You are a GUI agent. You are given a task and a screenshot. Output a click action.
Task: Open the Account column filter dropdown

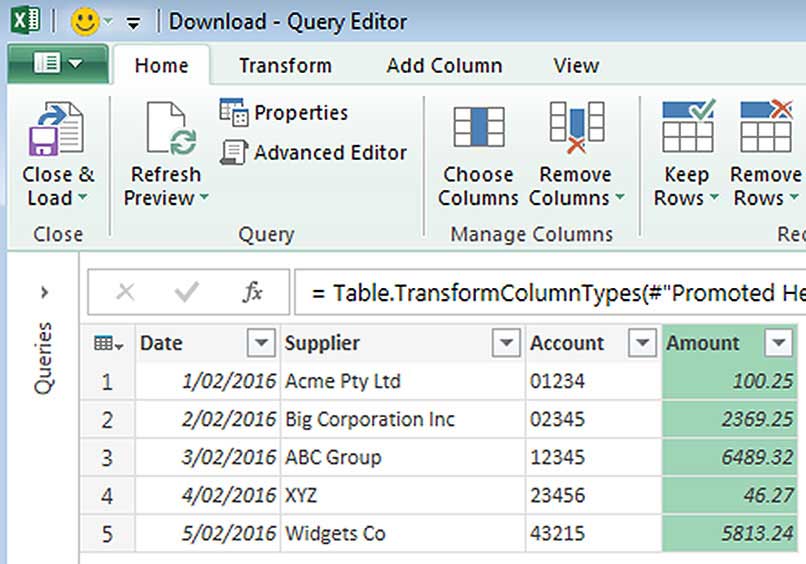[642, 344]
